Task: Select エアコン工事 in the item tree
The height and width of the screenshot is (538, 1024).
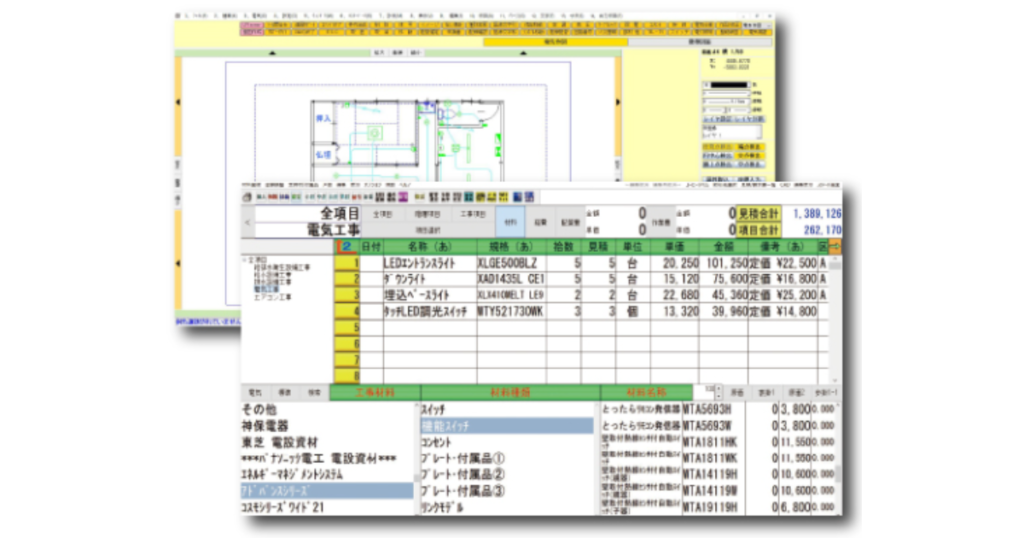Action: [272, 297]
